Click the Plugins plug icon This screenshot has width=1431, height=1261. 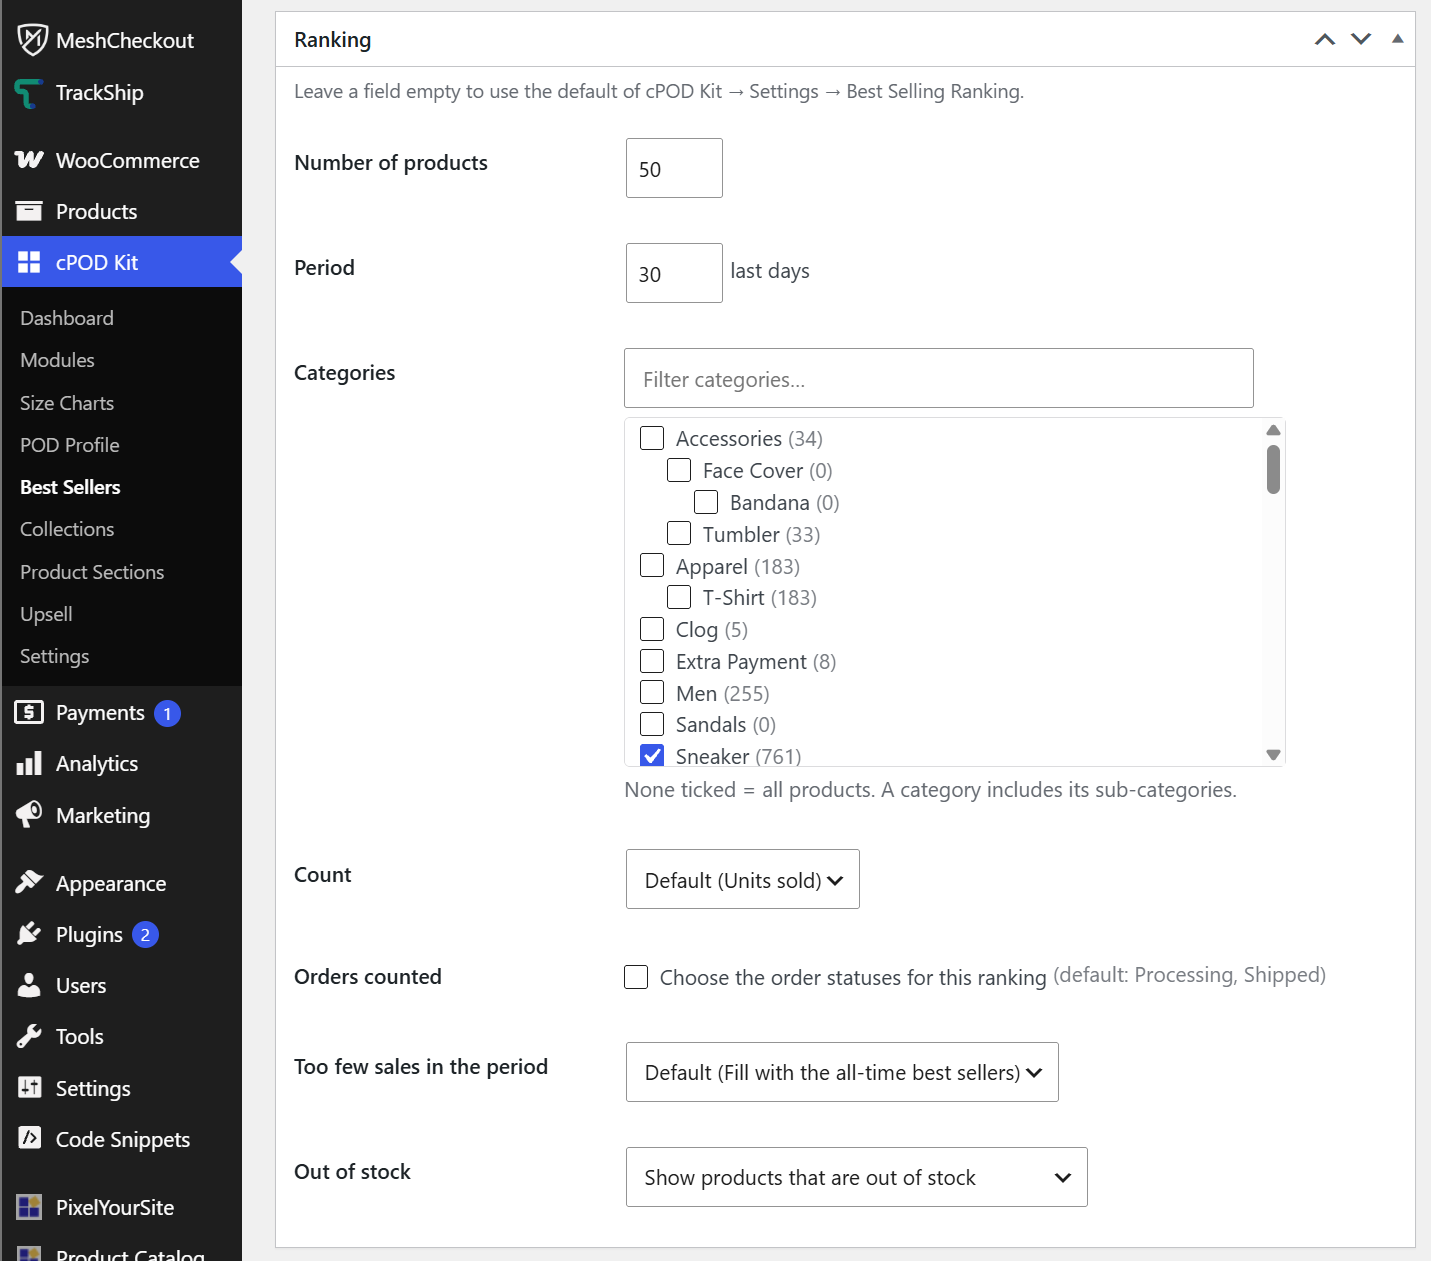click(x=29, y=933)
